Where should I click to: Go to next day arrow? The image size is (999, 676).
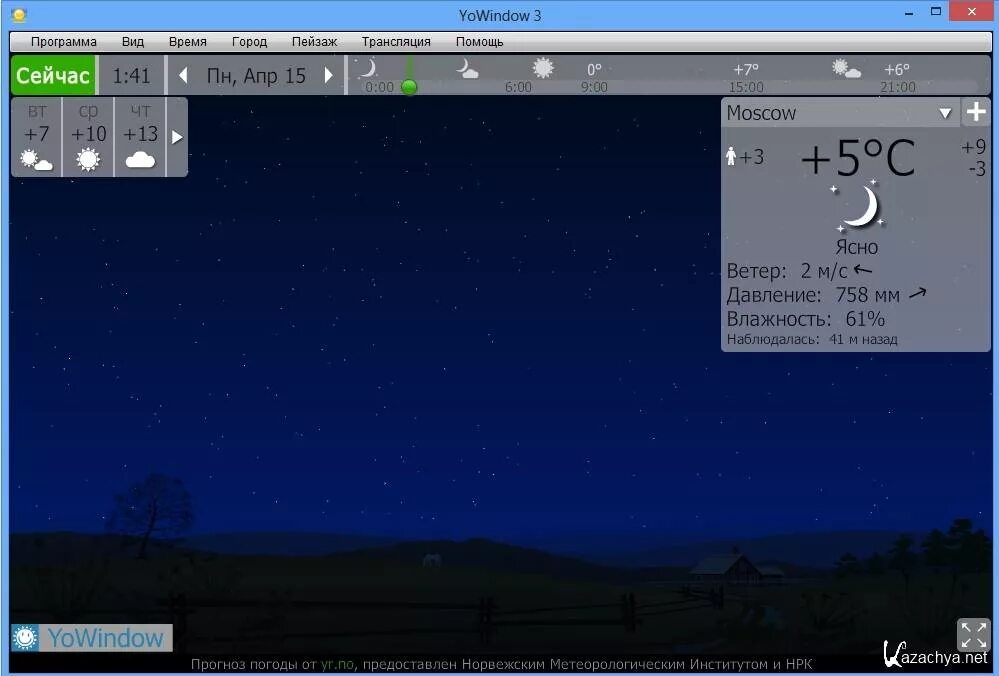tap(329, 76)
